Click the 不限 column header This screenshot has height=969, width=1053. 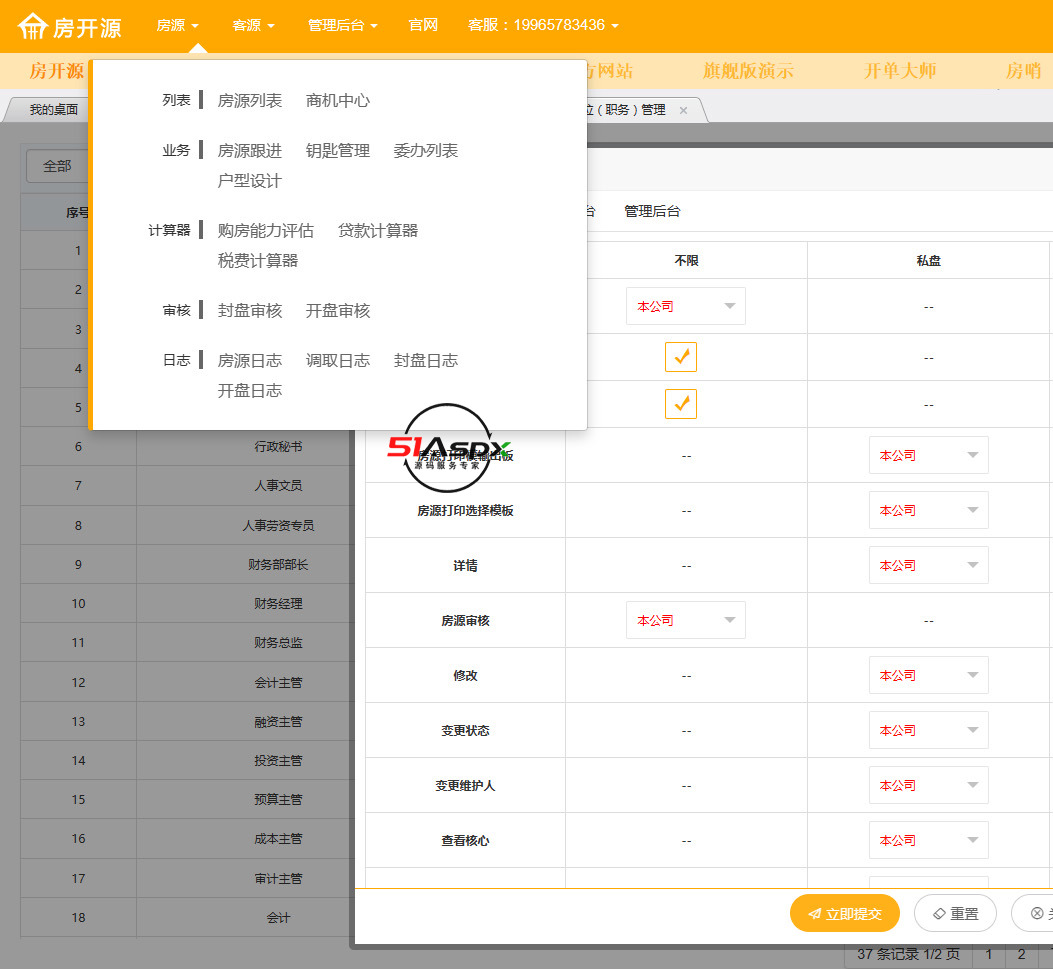[686, 261]
